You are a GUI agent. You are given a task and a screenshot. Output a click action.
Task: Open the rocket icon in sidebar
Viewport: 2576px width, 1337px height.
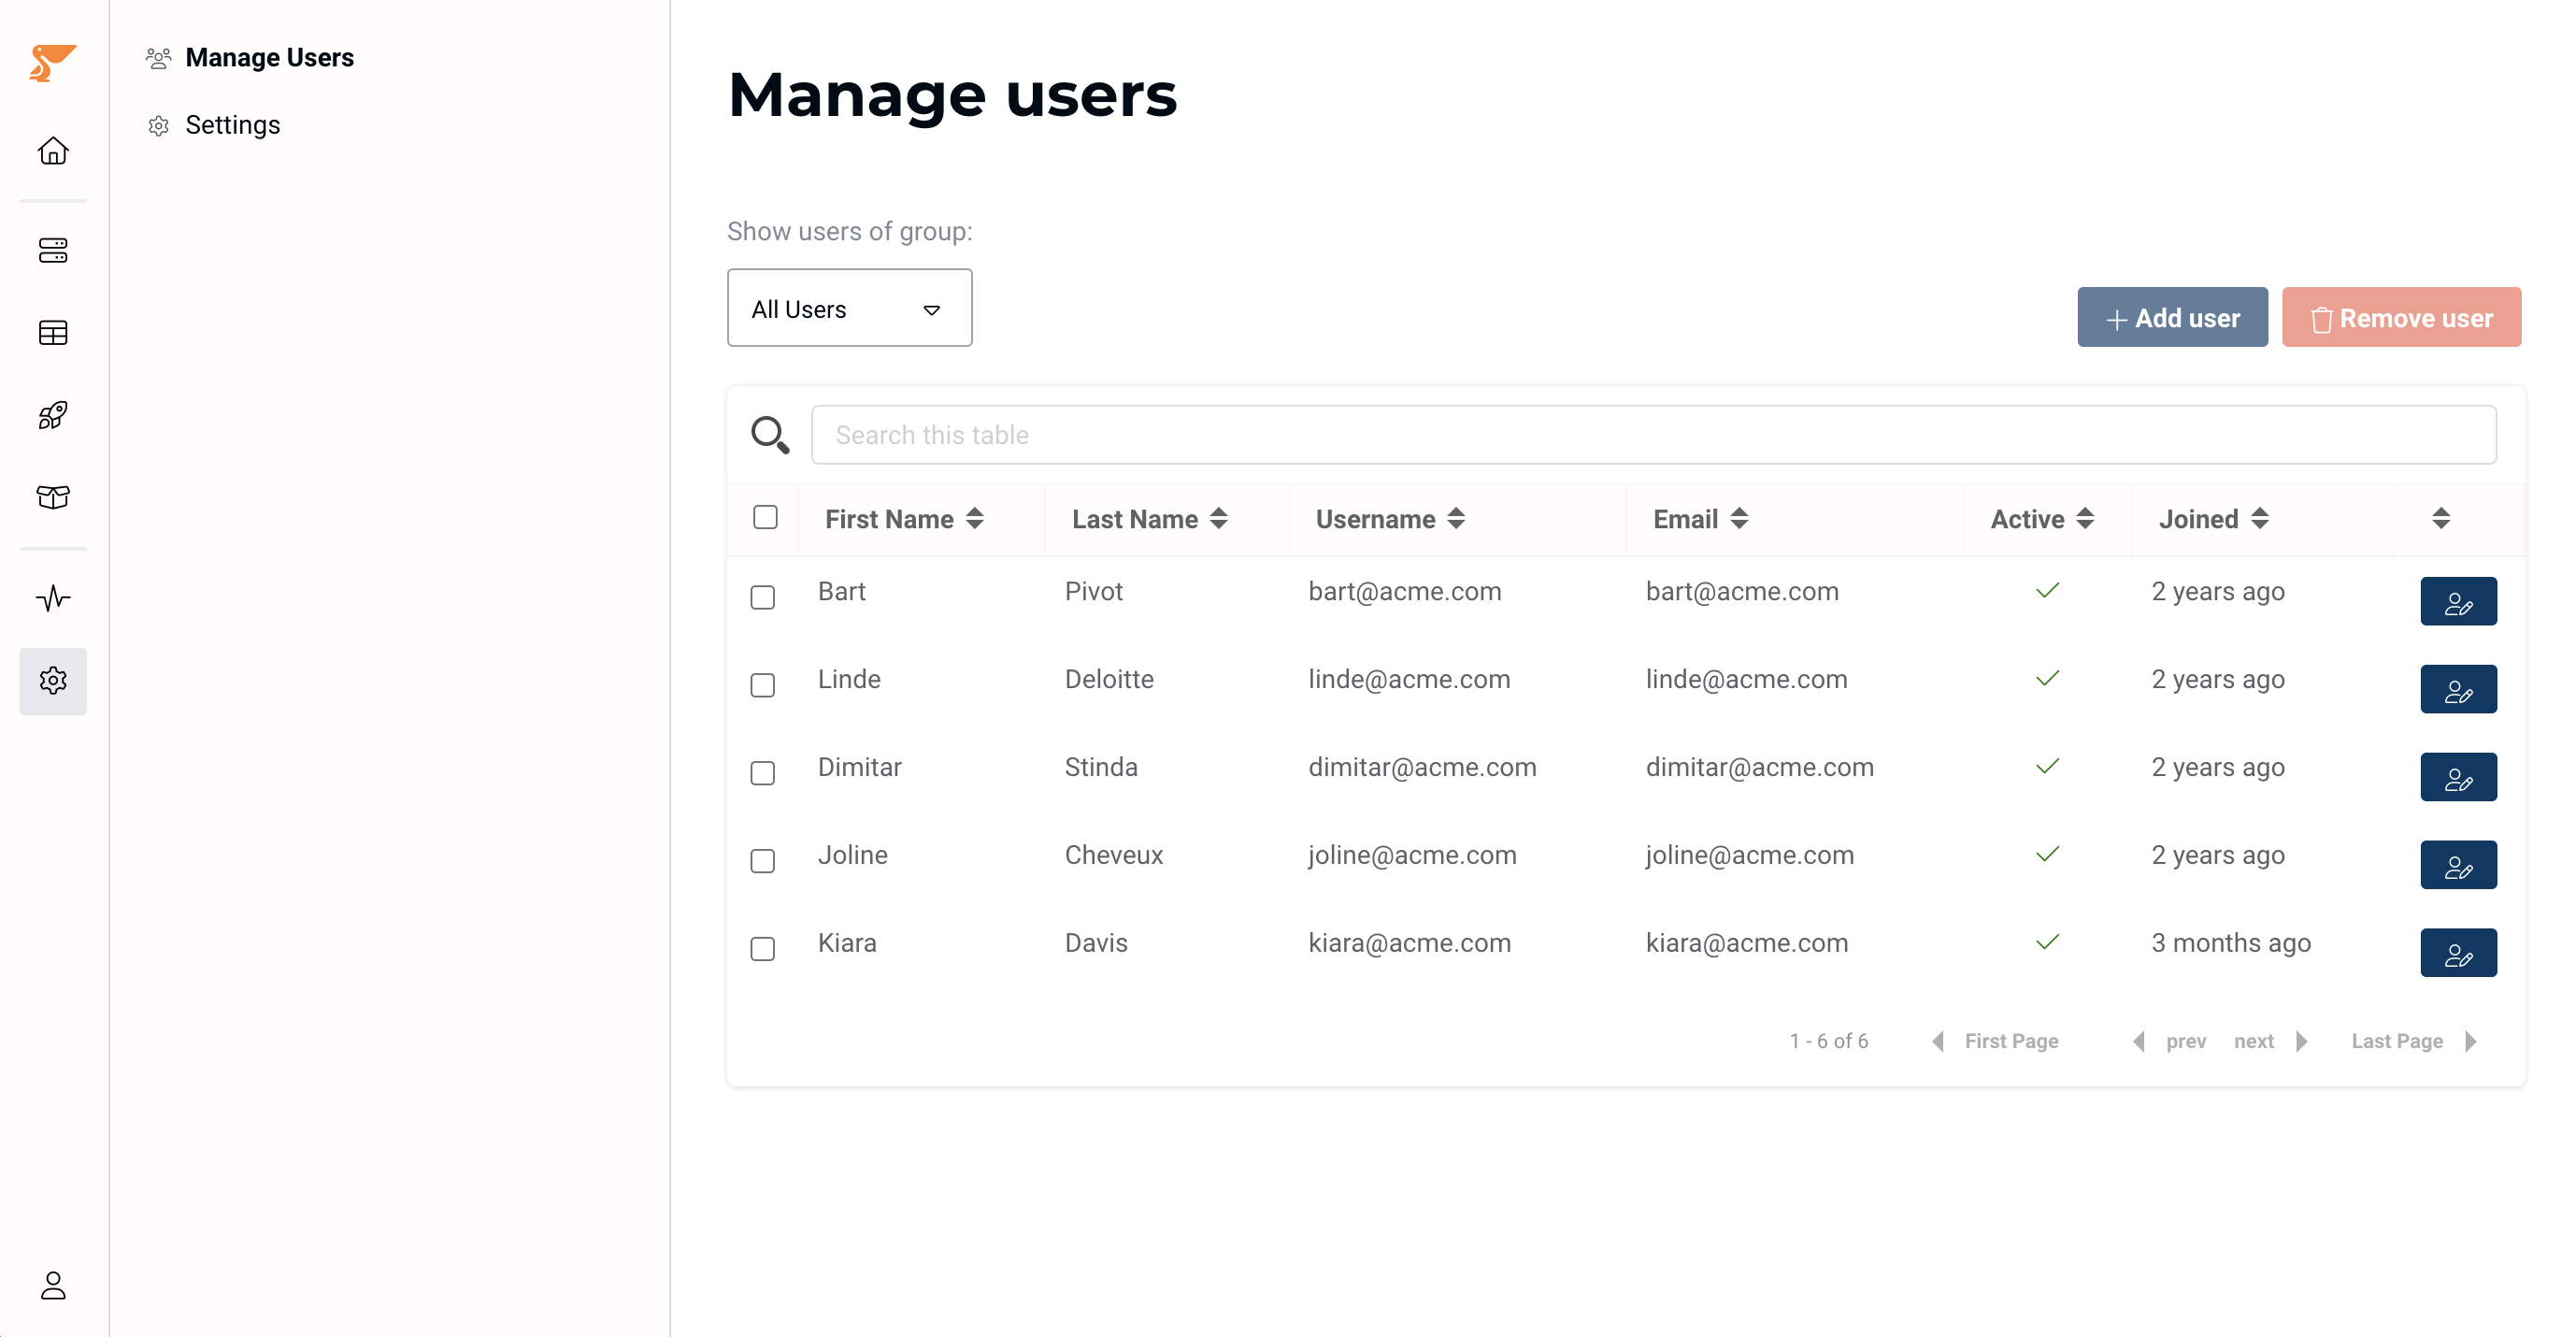point(53,415)
